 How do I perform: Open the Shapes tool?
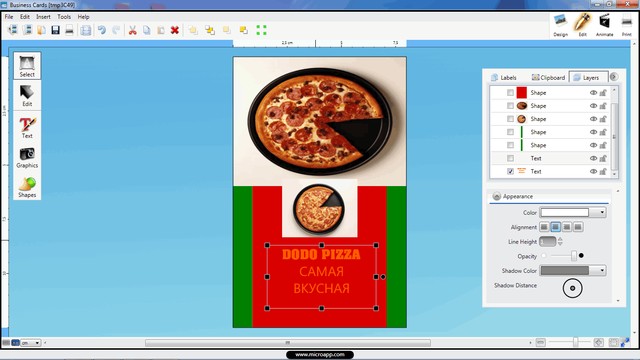tap(27, 187)
